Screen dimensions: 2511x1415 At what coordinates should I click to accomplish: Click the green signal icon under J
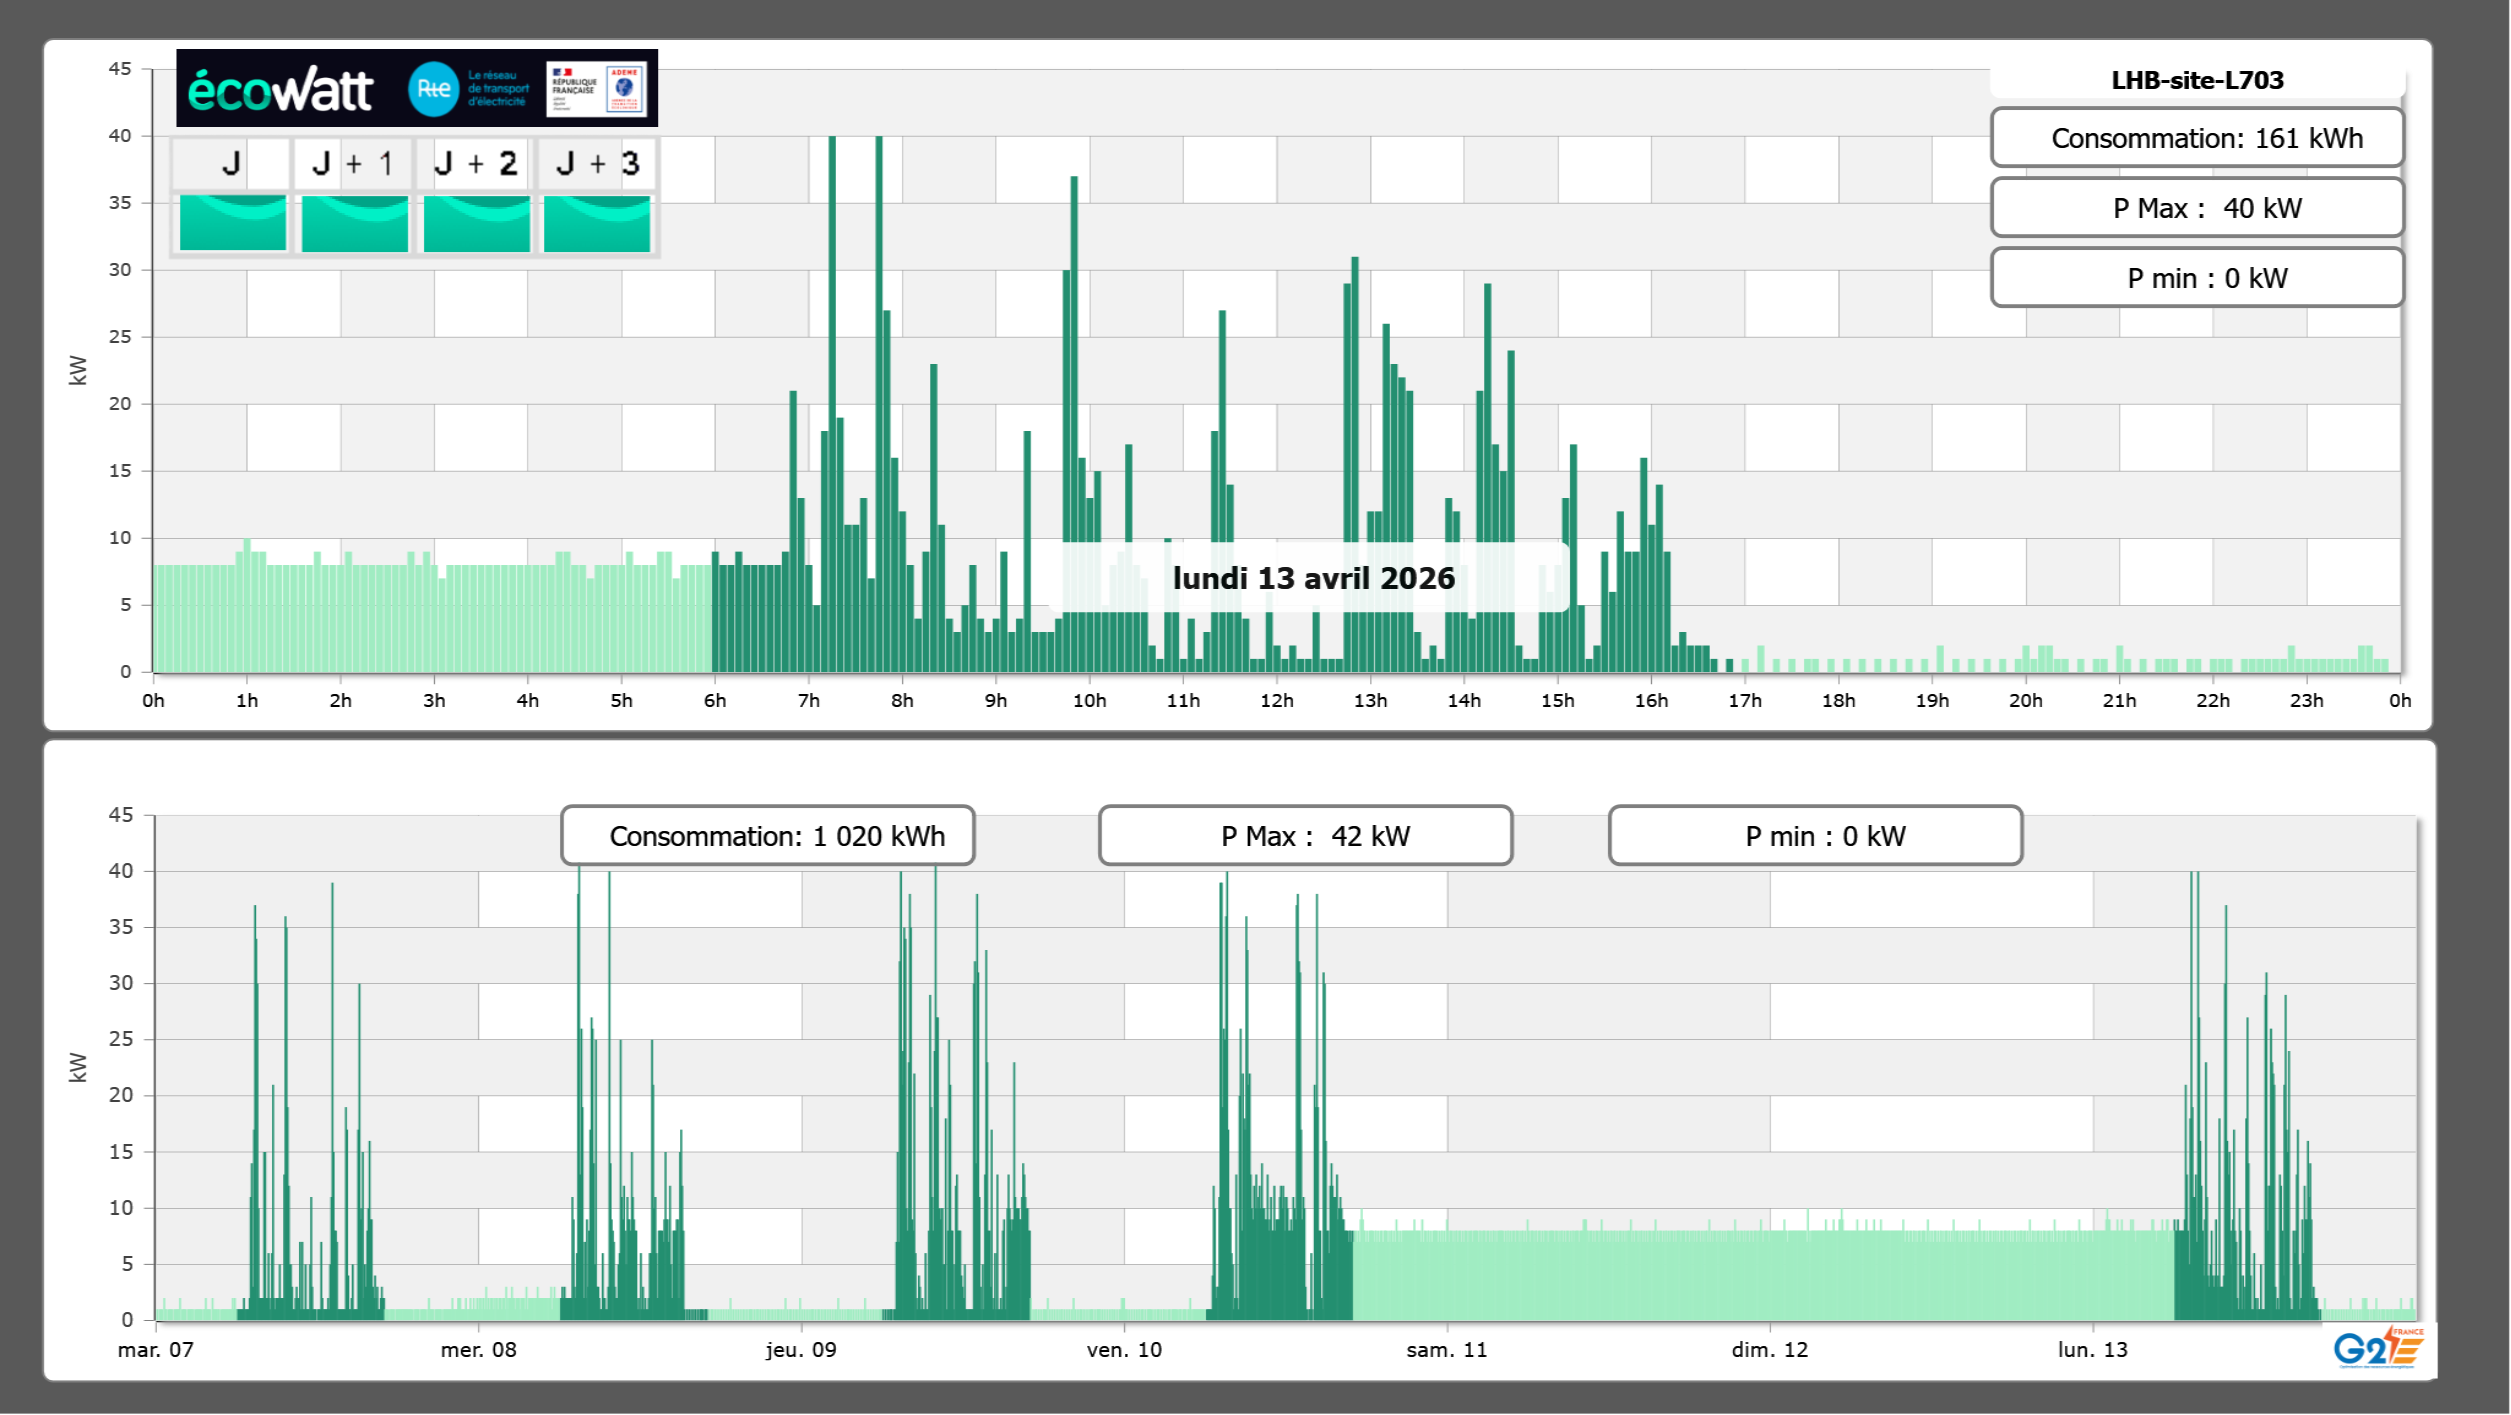(232, 222)
